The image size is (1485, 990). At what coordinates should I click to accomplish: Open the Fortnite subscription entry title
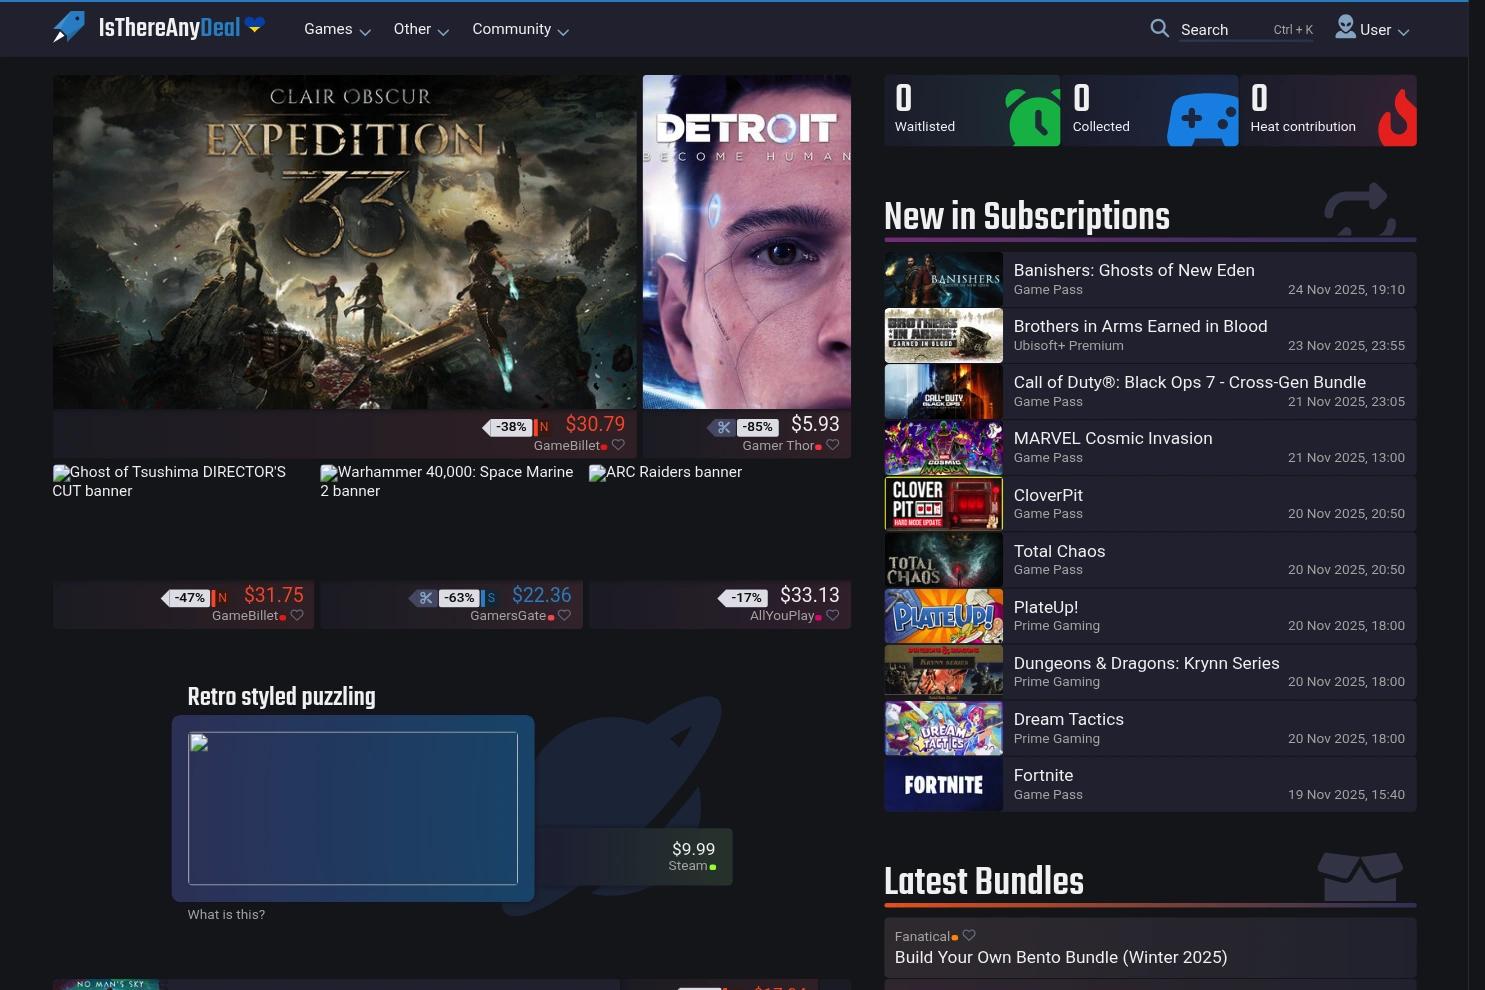[1043, 775]
